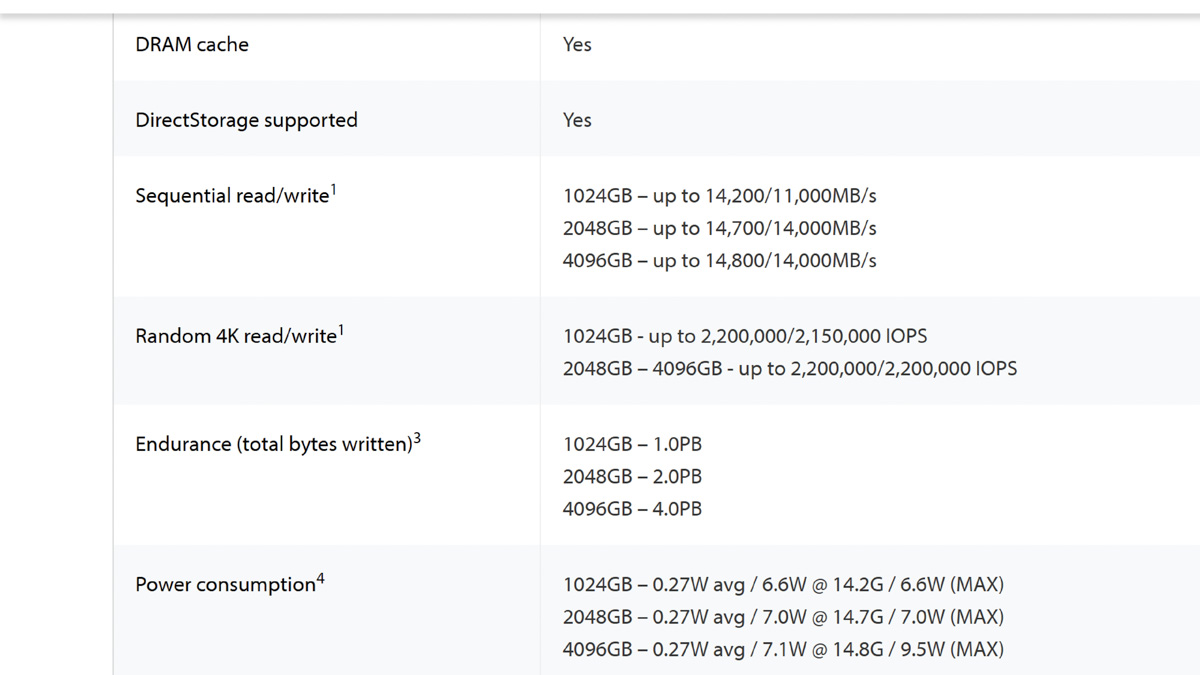Open footnote 1 beside Random 4K read/write
Viewport: 1200px width, 675px height.
[341, 329]
